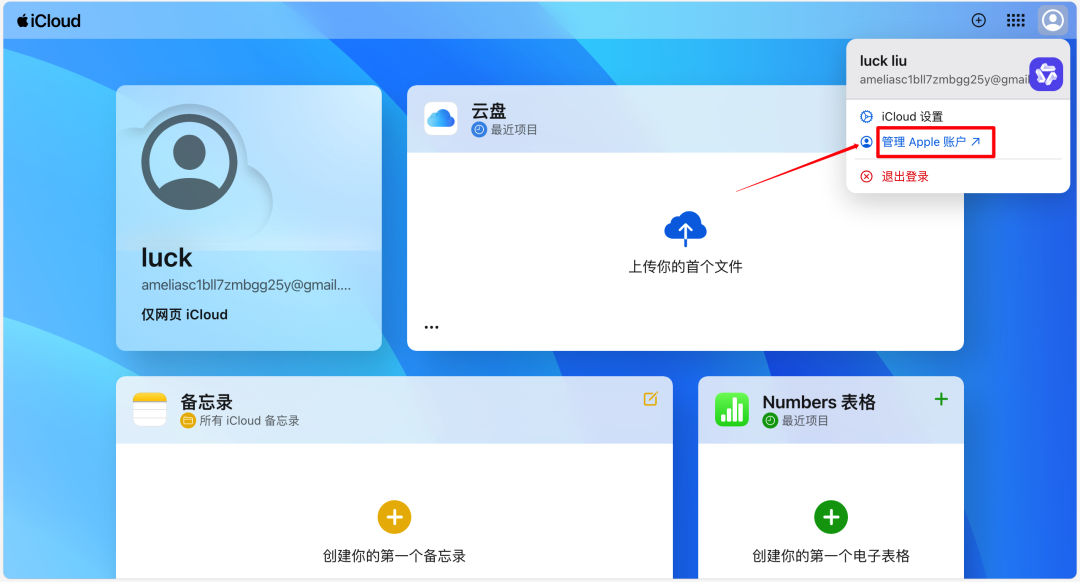1080x582 pixels.
Task: Click the Numbers 表格 title text
Action: (818, 402)
